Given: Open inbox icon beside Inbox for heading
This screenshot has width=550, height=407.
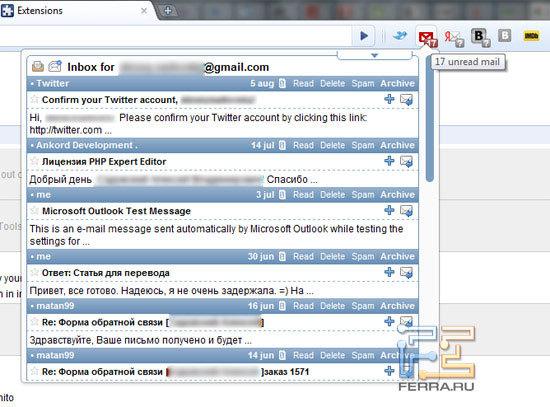Looking at the screenshot, I should click(38, 66).
